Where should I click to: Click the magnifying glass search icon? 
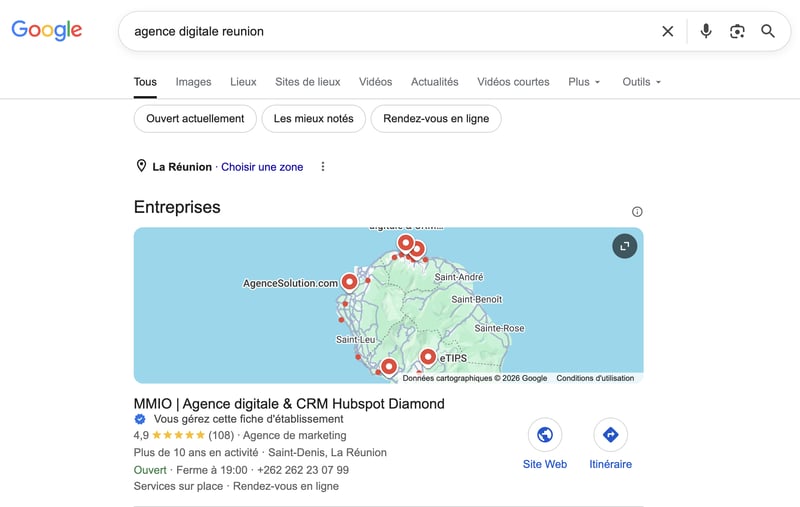(768, 31)
